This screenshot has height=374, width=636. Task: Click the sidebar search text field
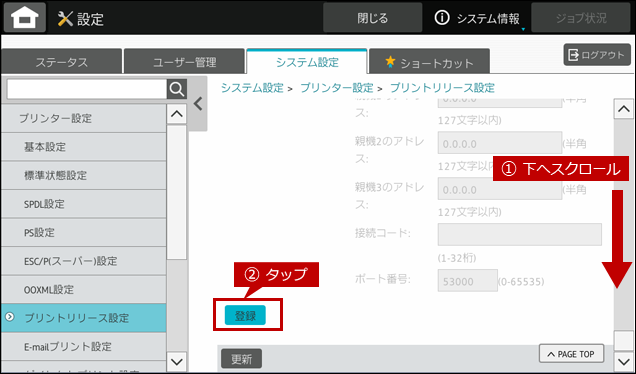click(x=87, y=89)
